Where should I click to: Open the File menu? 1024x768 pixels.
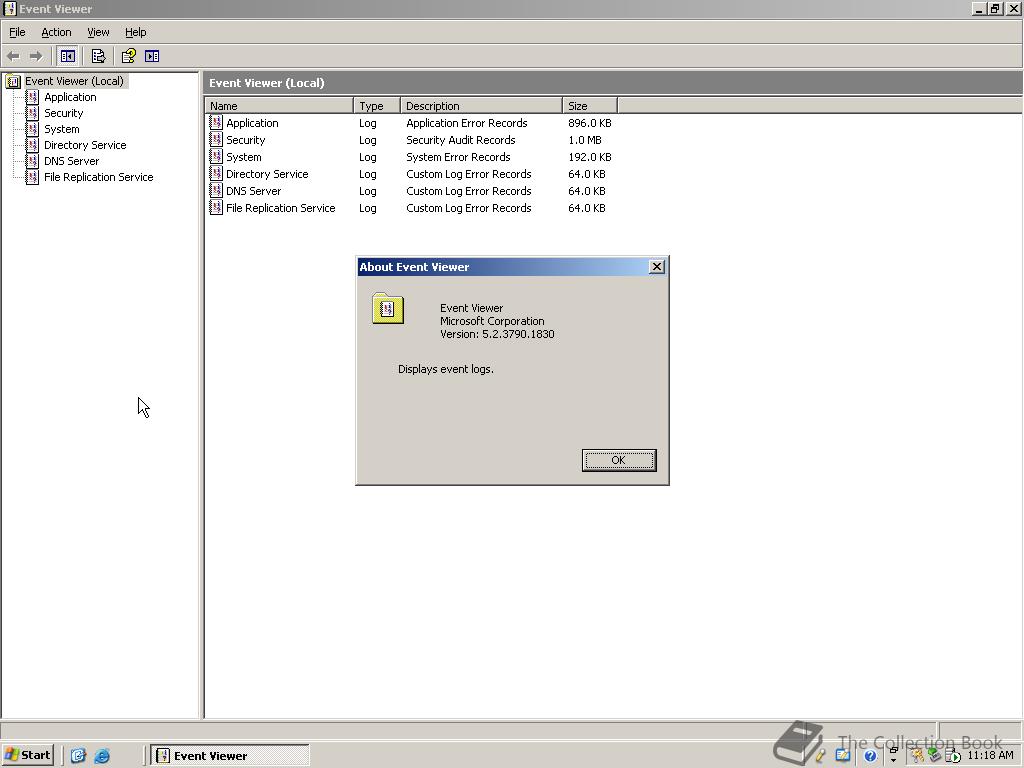(x=17, y=32)
